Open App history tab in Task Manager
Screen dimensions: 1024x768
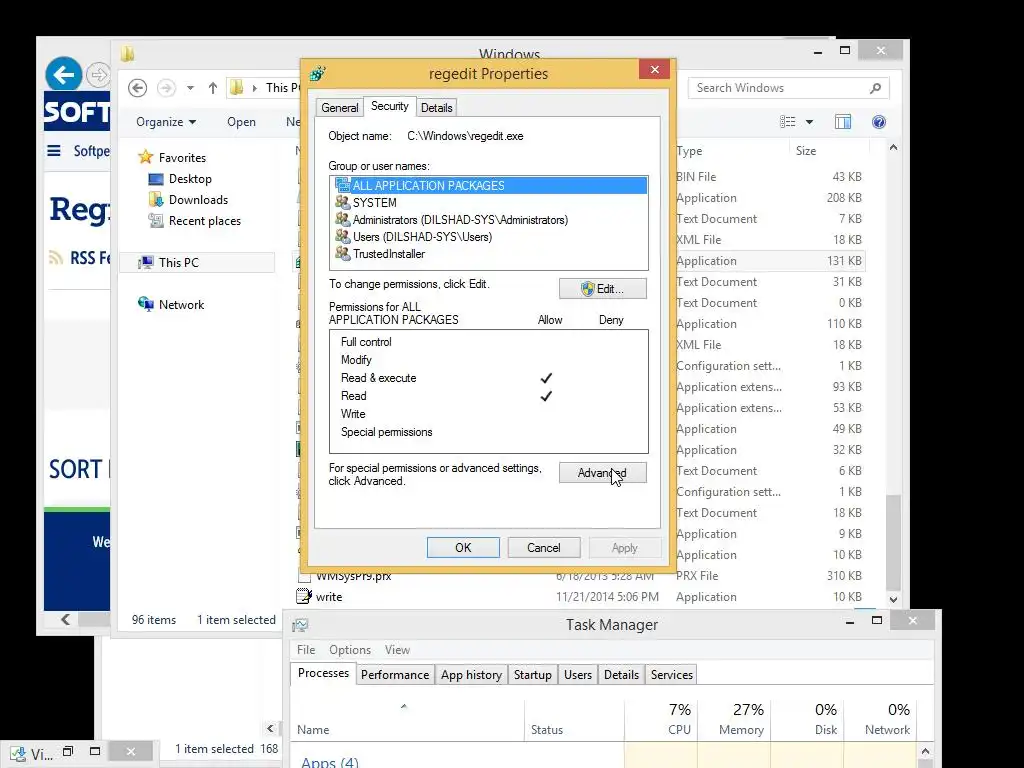pos(472,675)
